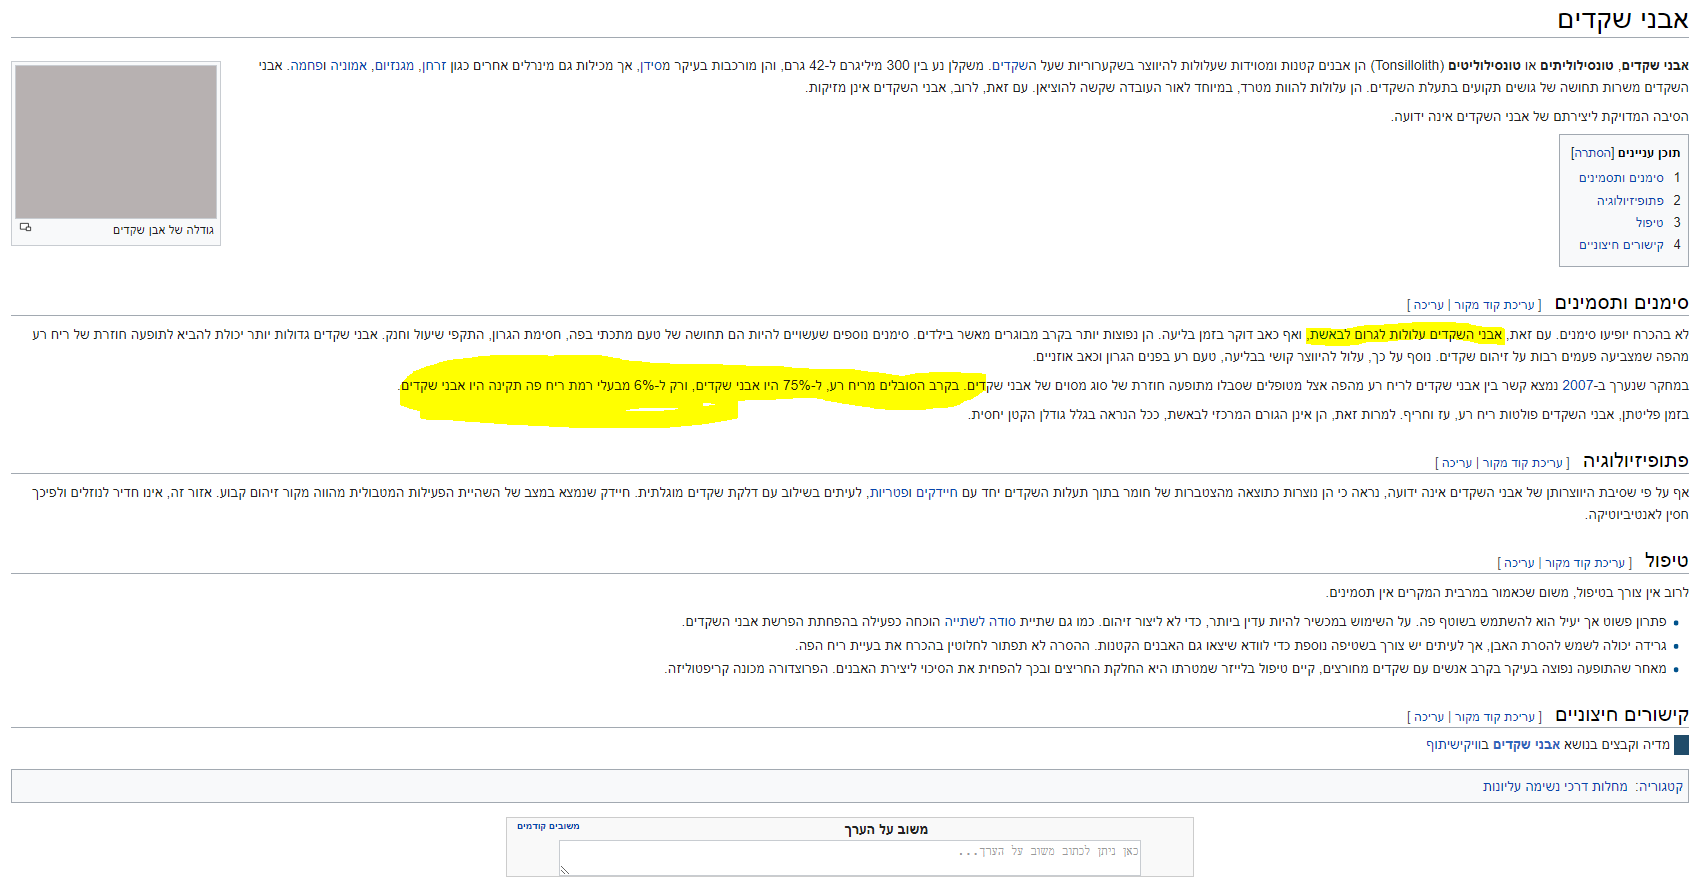Viewport: 1697px width, 889px height.
Task: Follow the 2007 year link in the study paragraph
Action: 1577,385
